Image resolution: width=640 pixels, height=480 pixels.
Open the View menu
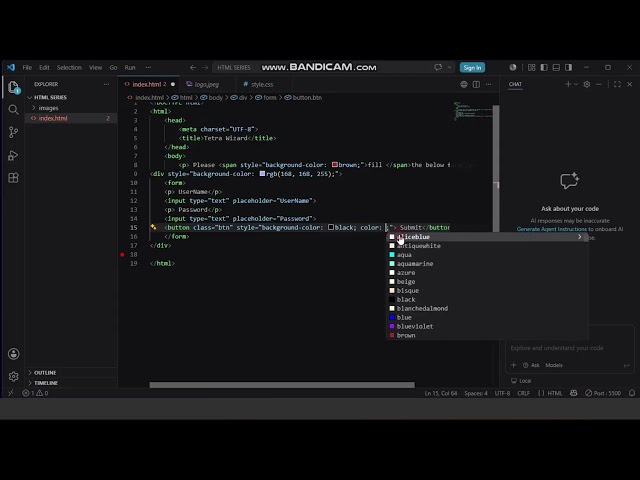tap(96, 67)
